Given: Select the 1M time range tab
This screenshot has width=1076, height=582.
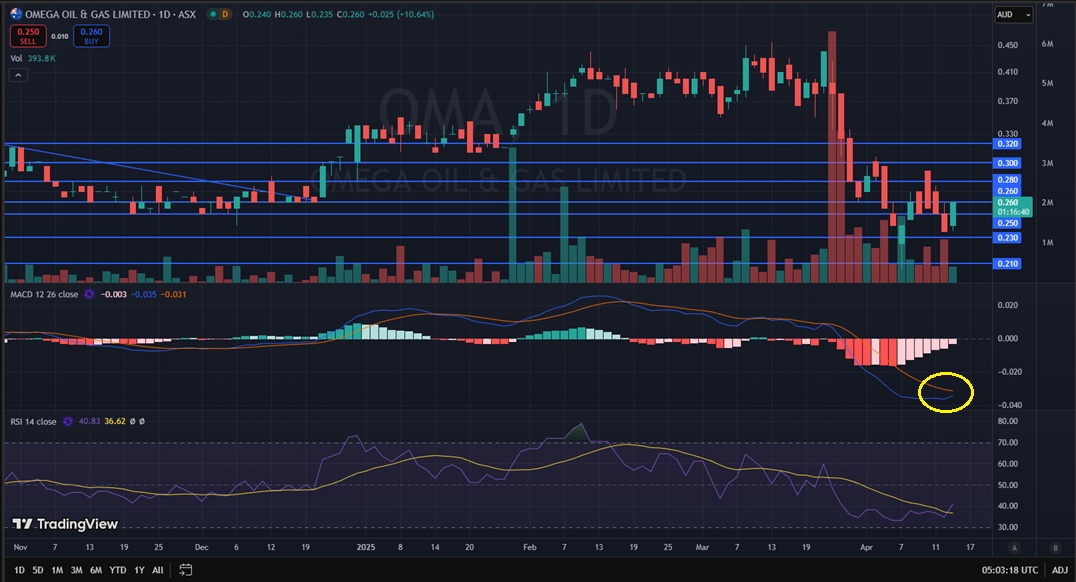Looking at the screenshot, I should click(x=57, y=570).
